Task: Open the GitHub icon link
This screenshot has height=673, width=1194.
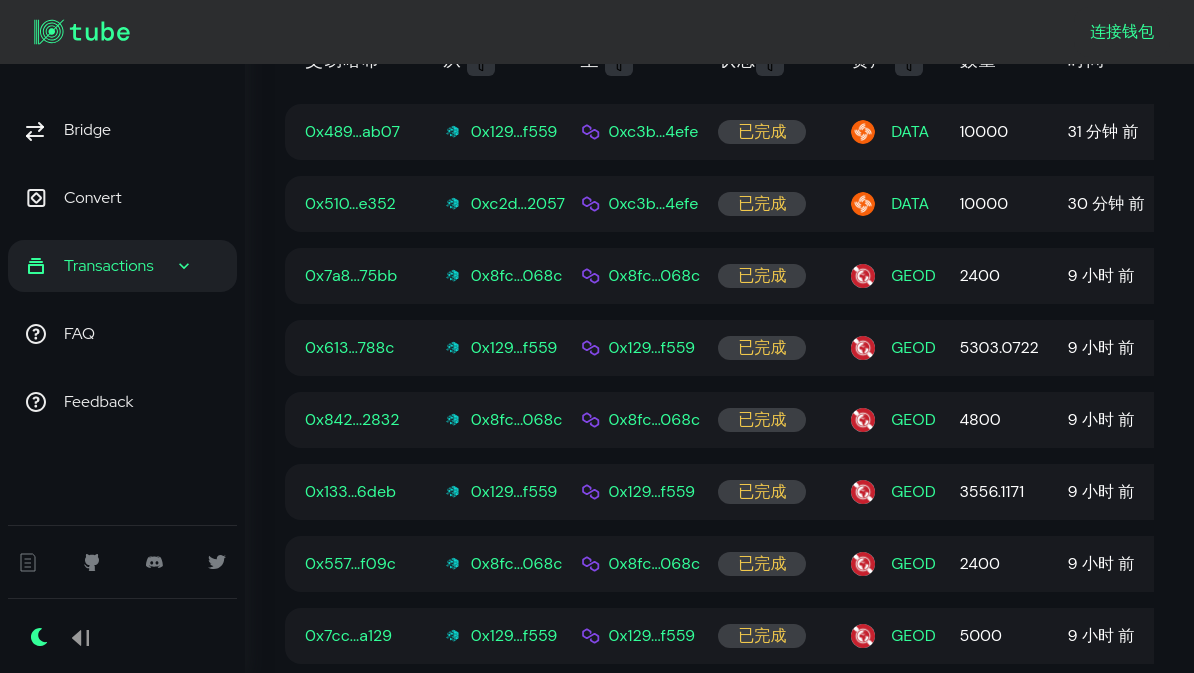Action: pos(92,562)
